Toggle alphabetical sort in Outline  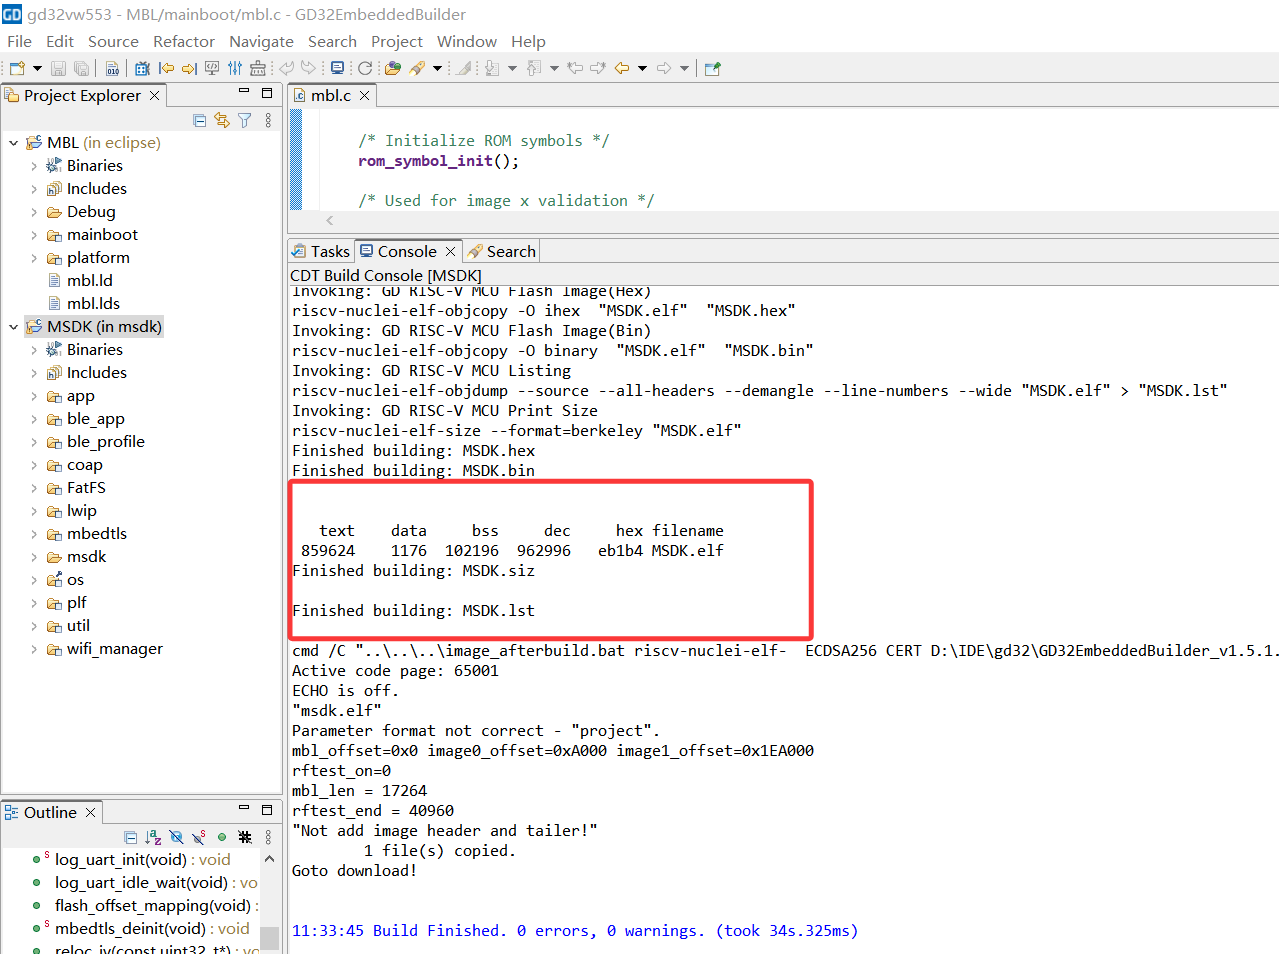(153, 837)
